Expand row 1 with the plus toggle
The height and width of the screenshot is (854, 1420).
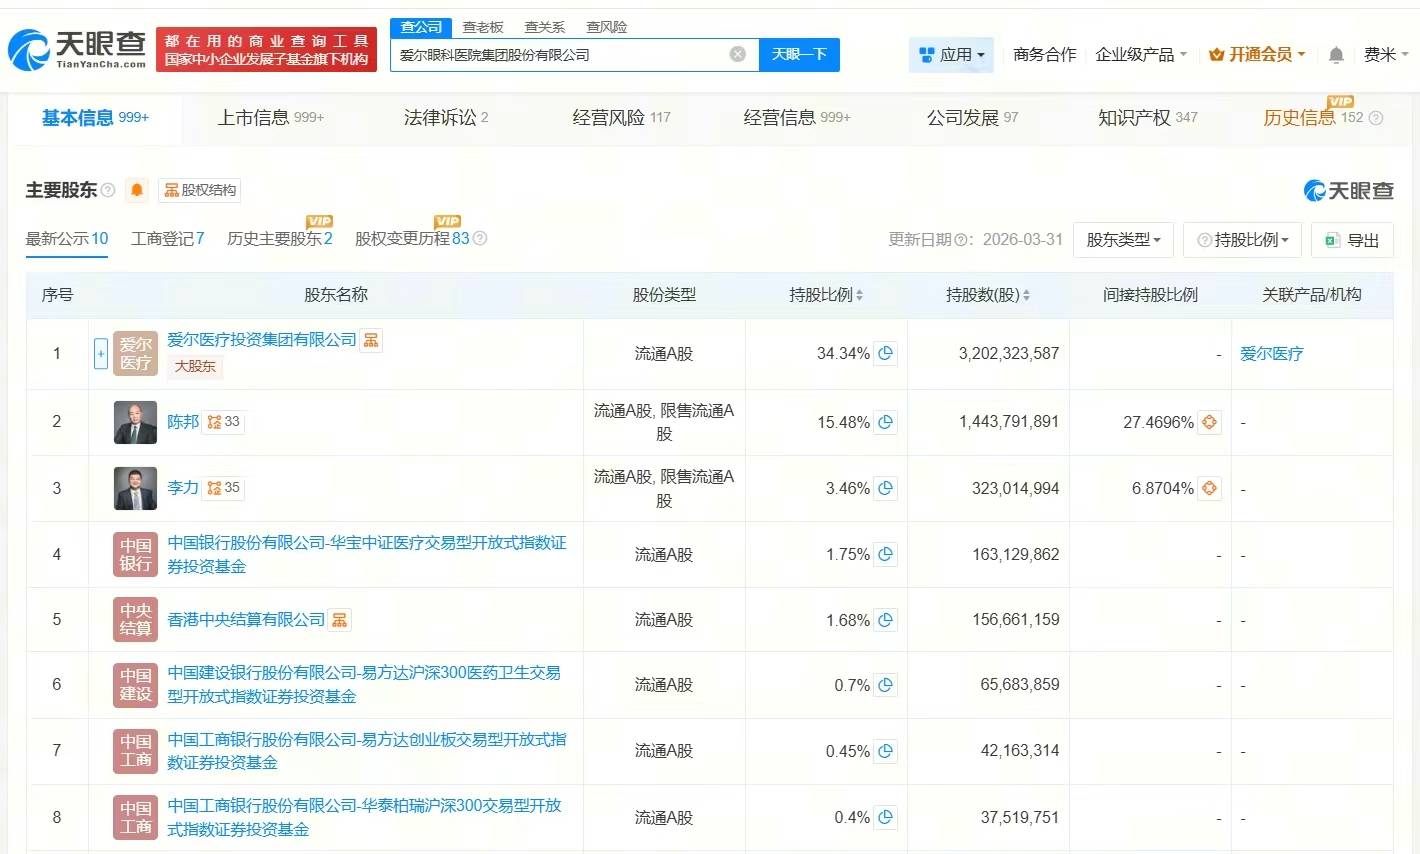(101, 353)
